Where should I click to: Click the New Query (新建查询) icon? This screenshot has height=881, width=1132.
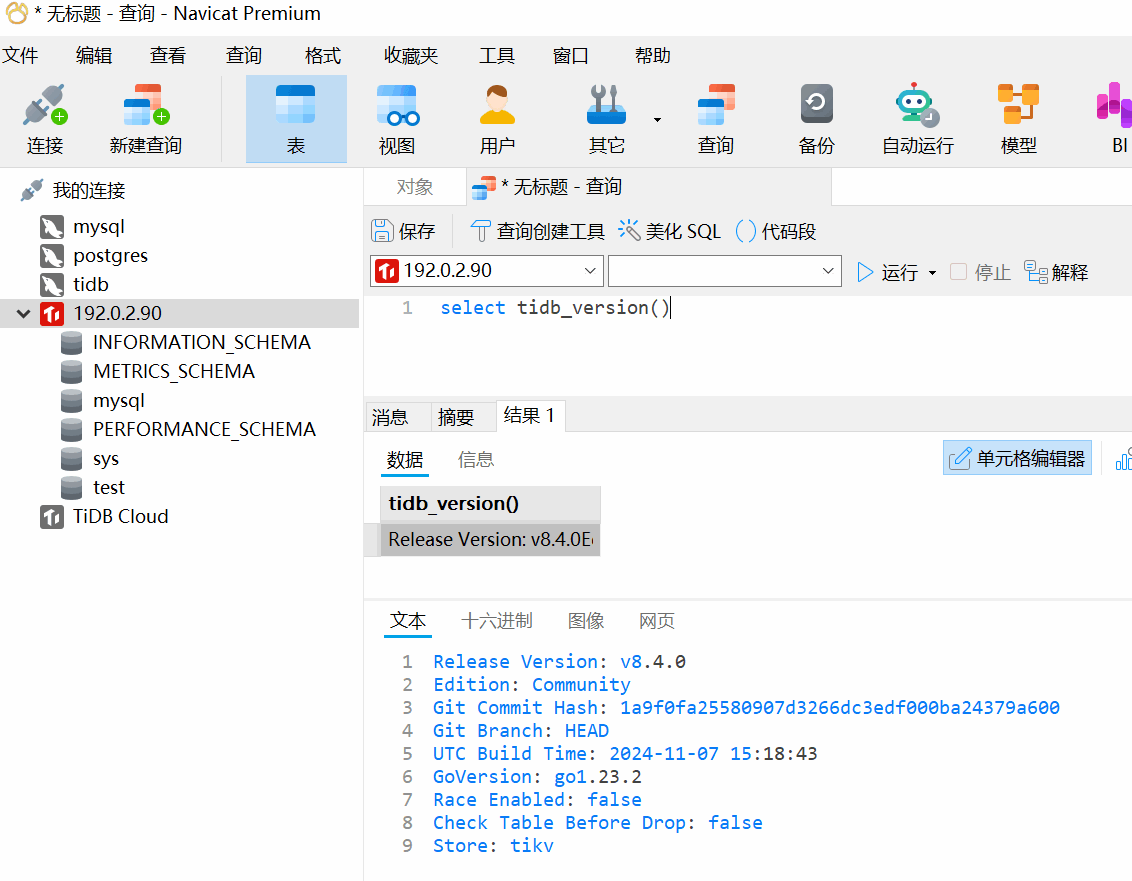146,119
